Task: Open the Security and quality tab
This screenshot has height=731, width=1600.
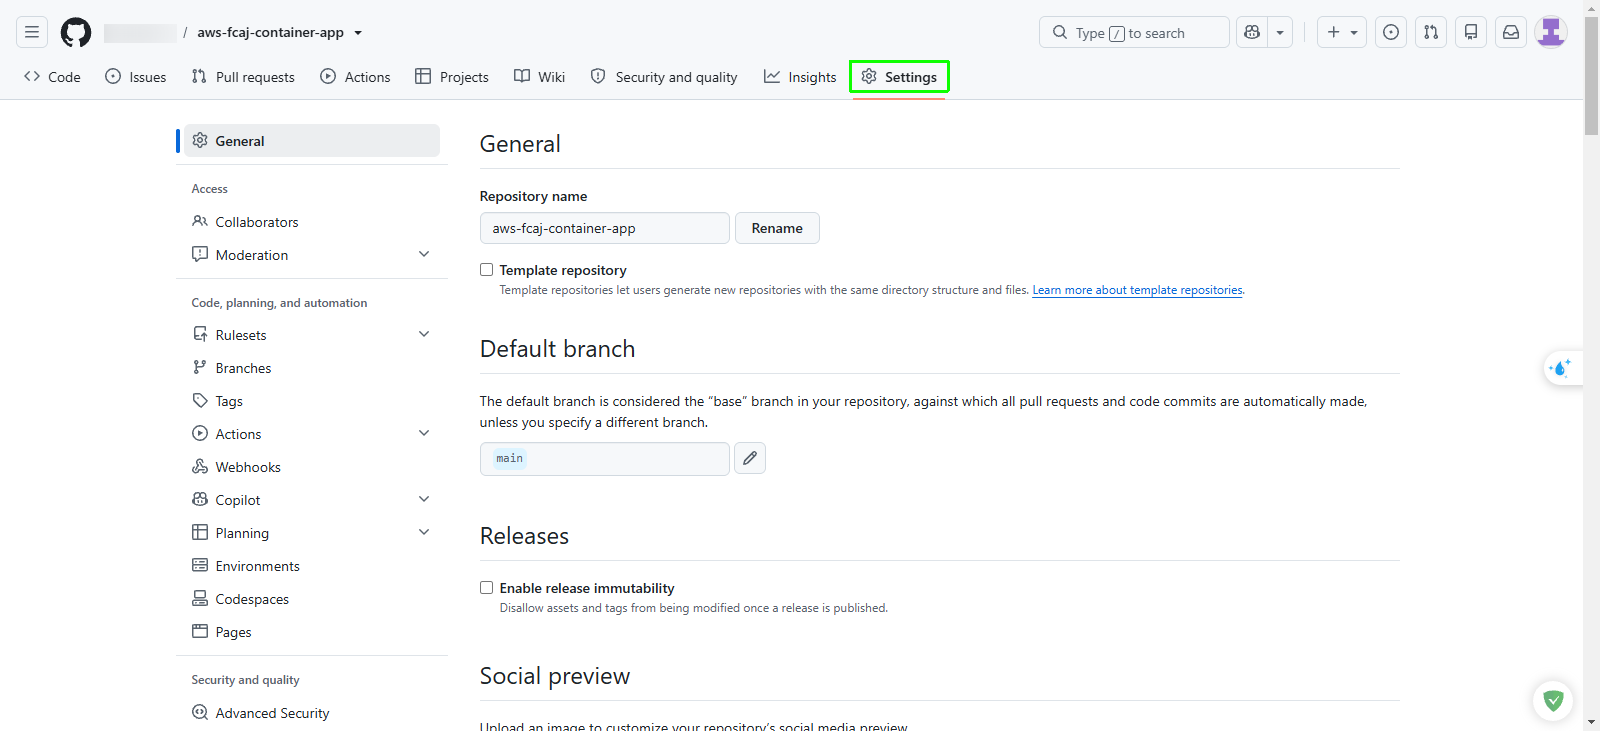Action: pyautogui.click(x=664, y=77)
